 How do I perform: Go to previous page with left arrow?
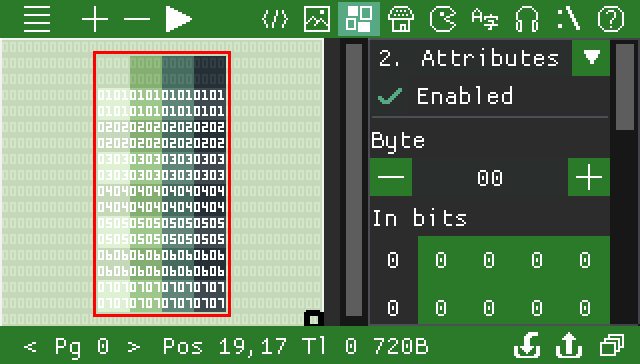tap(30, 346)
